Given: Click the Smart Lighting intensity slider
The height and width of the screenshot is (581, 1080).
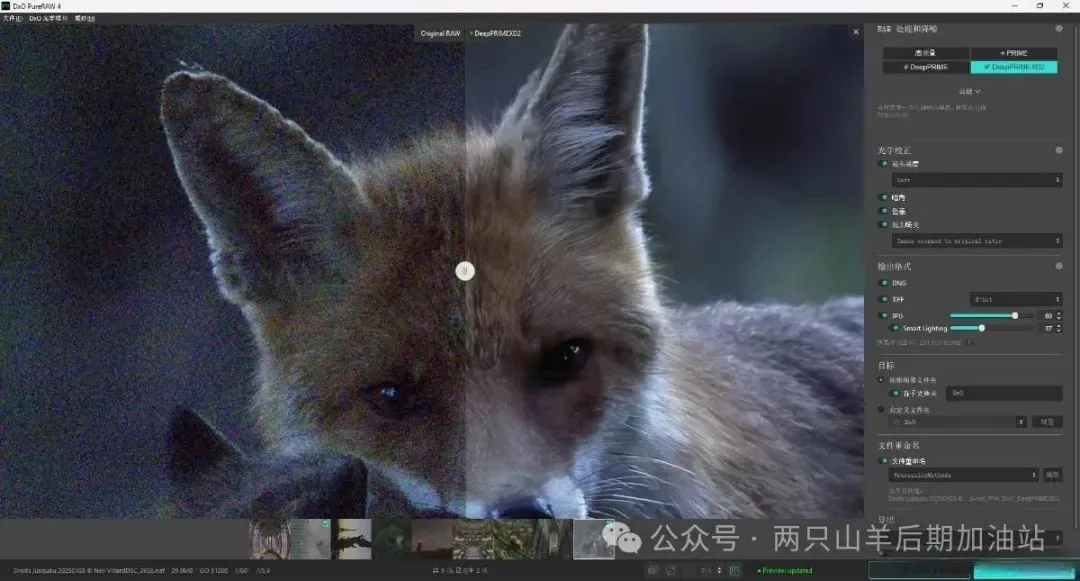Looking at the screenshot, I should tap(990, 328).
